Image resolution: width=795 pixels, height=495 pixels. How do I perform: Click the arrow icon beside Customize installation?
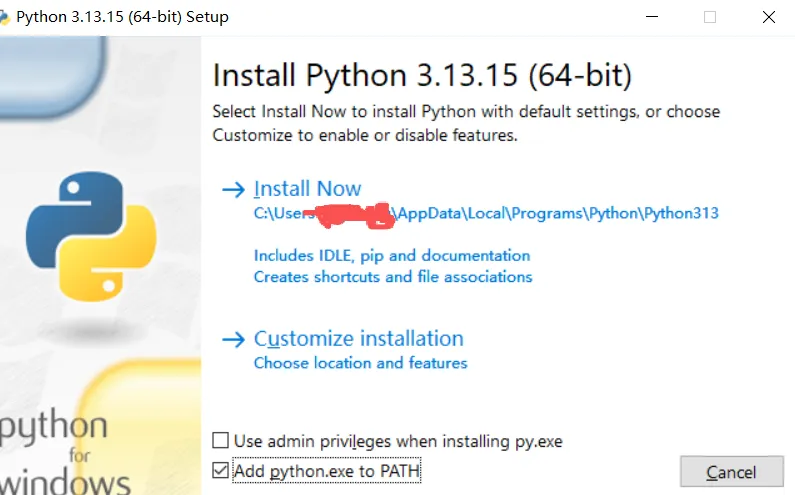(234, 339)
